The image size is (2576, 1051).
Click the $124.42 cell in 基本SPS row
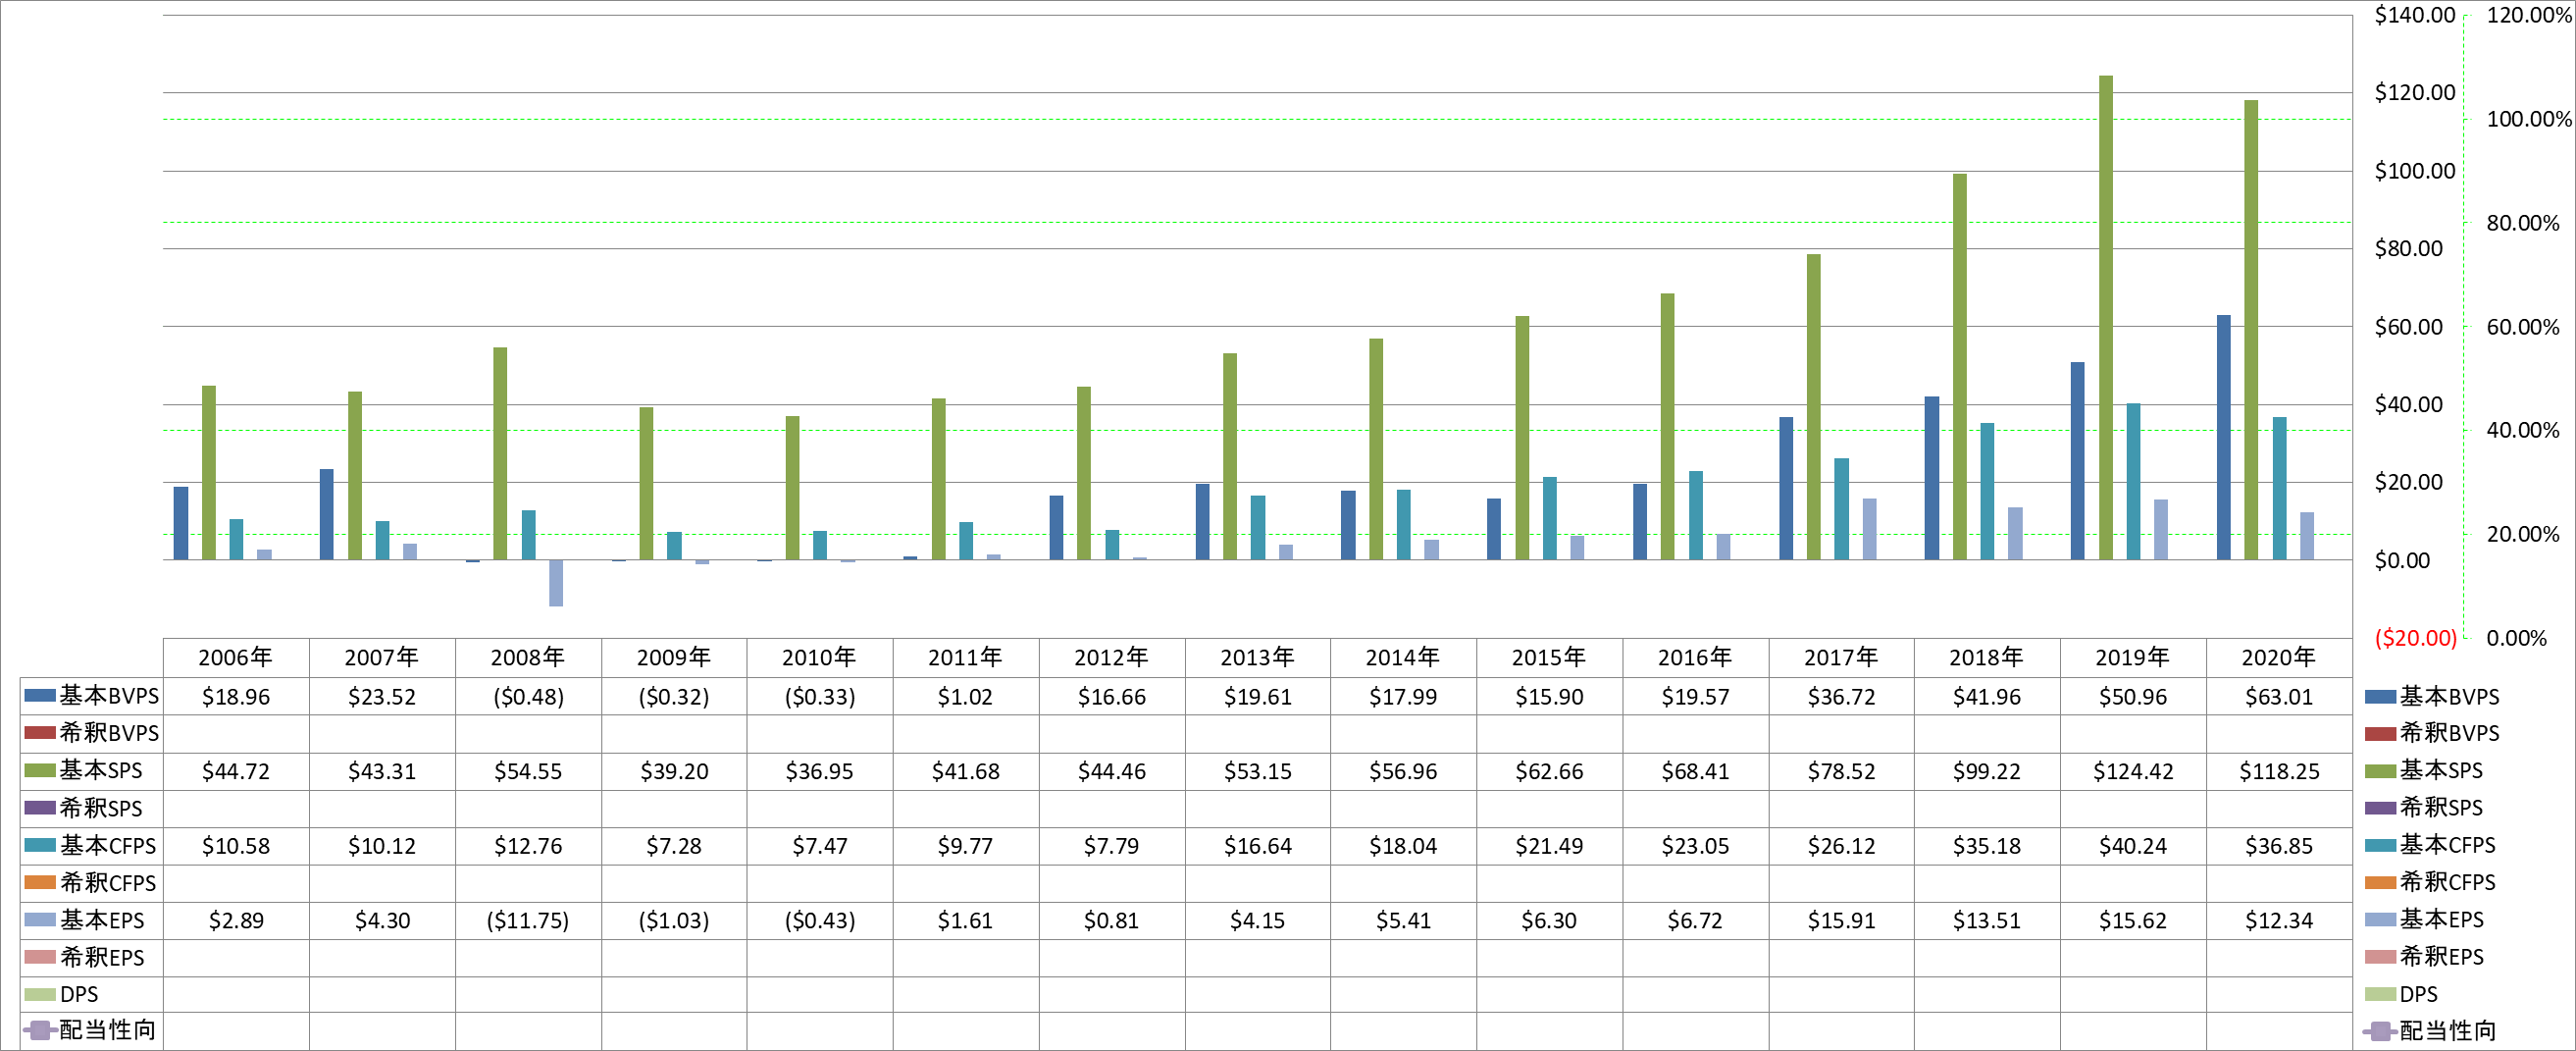pyautogui.click(x=2132, y=771)
